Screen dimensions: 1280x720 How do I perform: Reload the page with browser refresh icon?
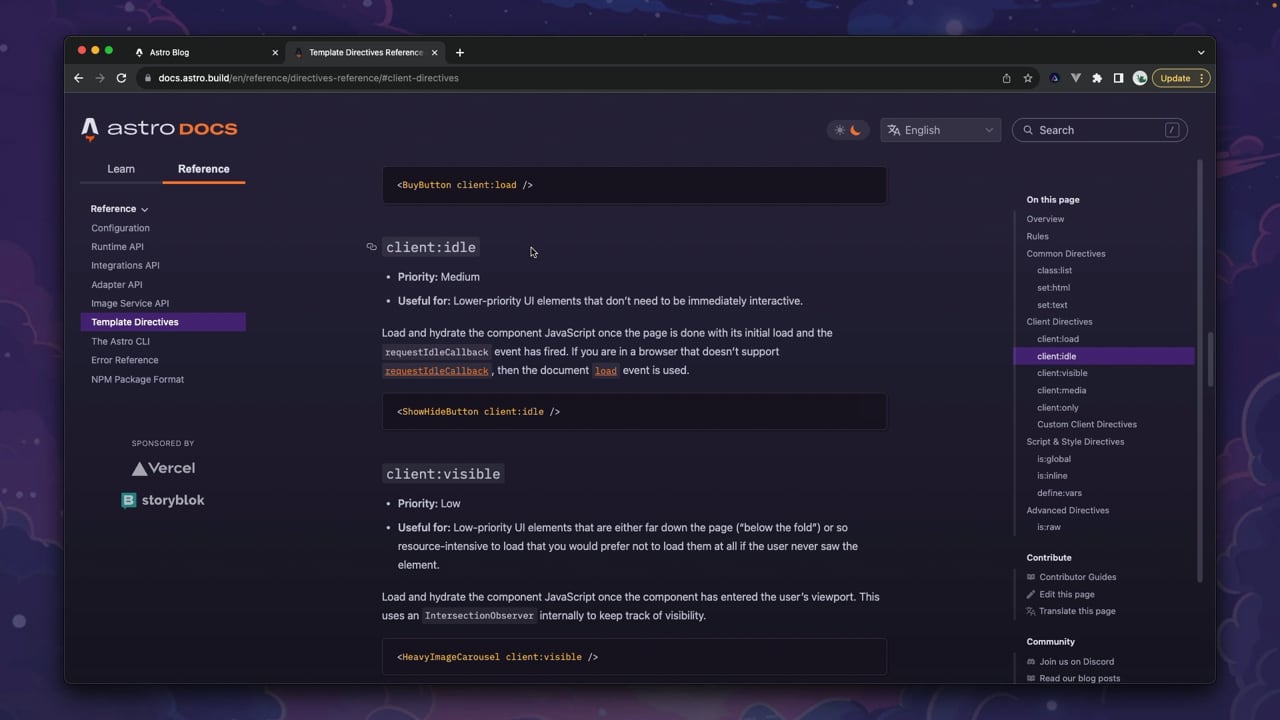[x=121, y=78]
